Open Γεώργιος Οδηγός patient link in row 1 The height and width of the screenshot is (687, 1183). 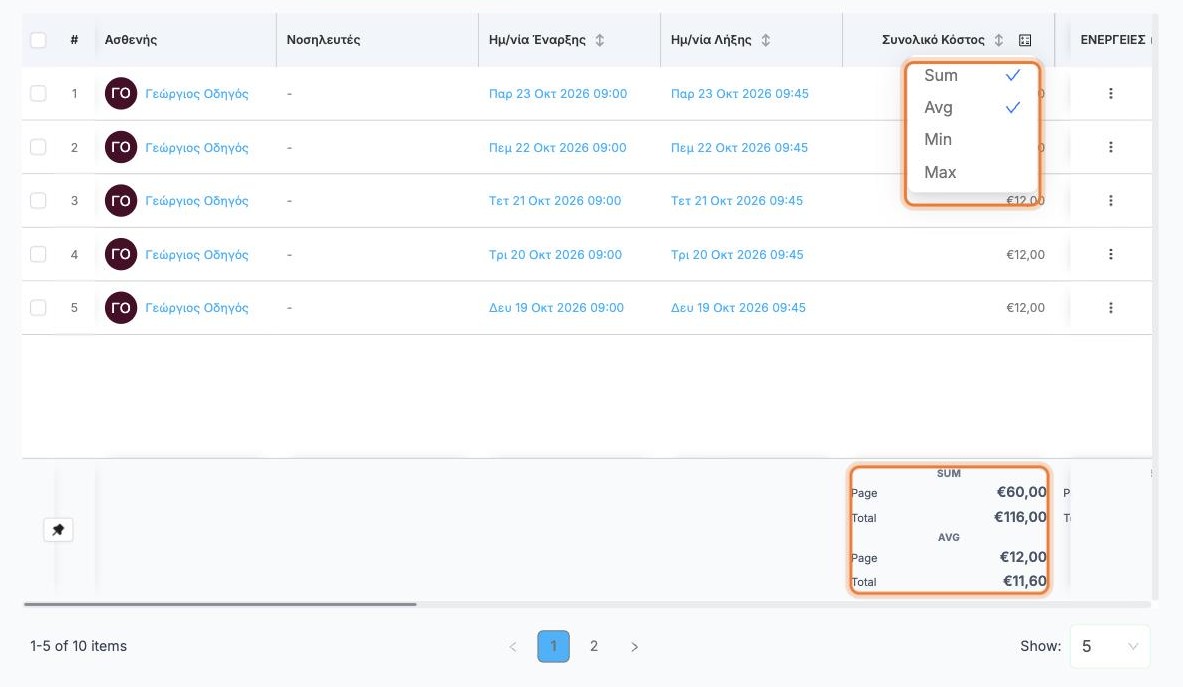point(197,94)
